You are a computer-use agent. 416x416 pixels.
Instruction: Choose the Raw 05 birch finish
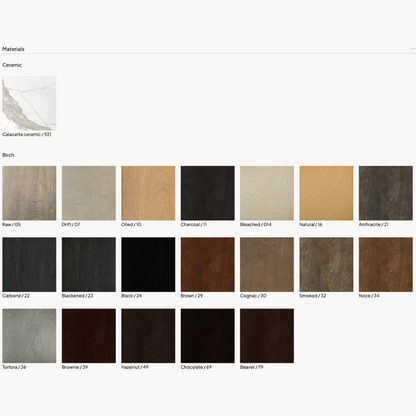29,193
